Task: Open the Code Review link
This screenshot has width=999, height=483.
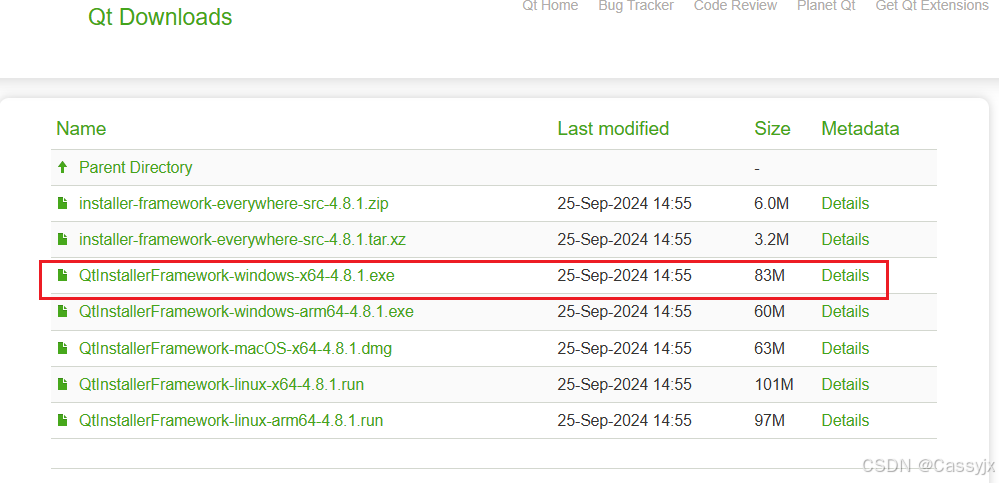Action: pos(735,6)
